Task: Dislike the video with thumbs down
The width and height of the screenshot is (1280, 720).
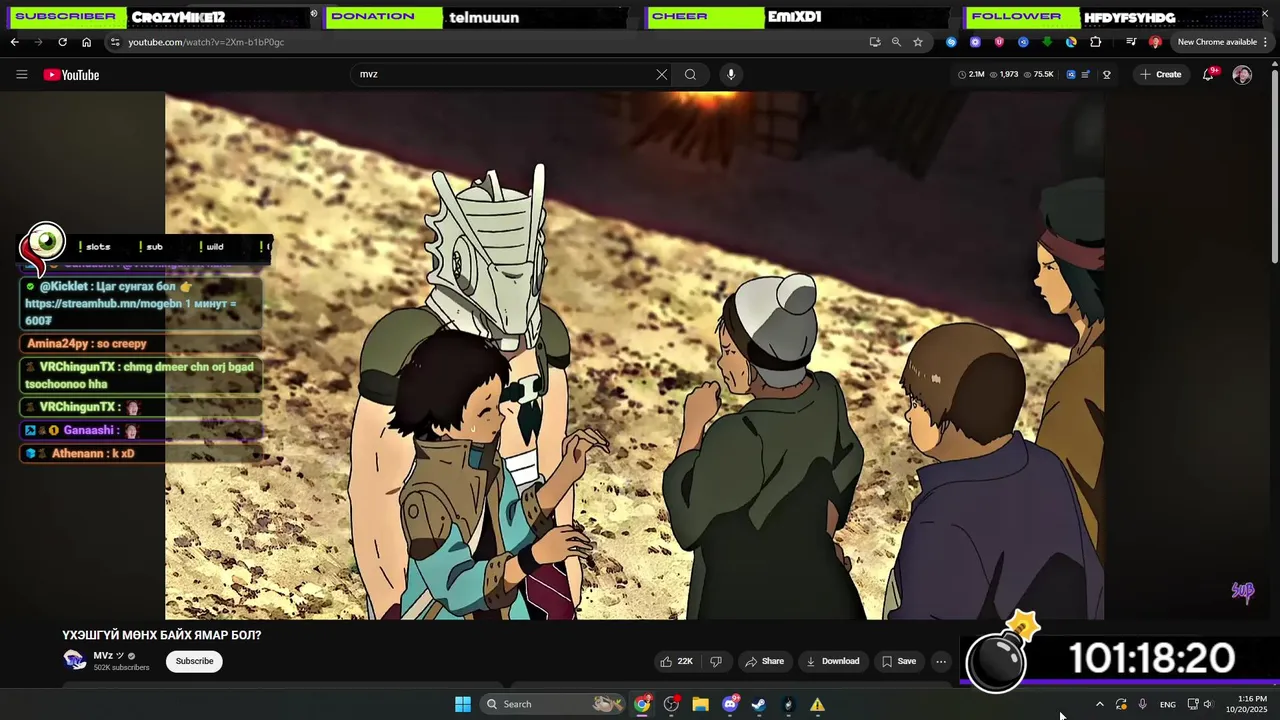Action: click(716, 661)
